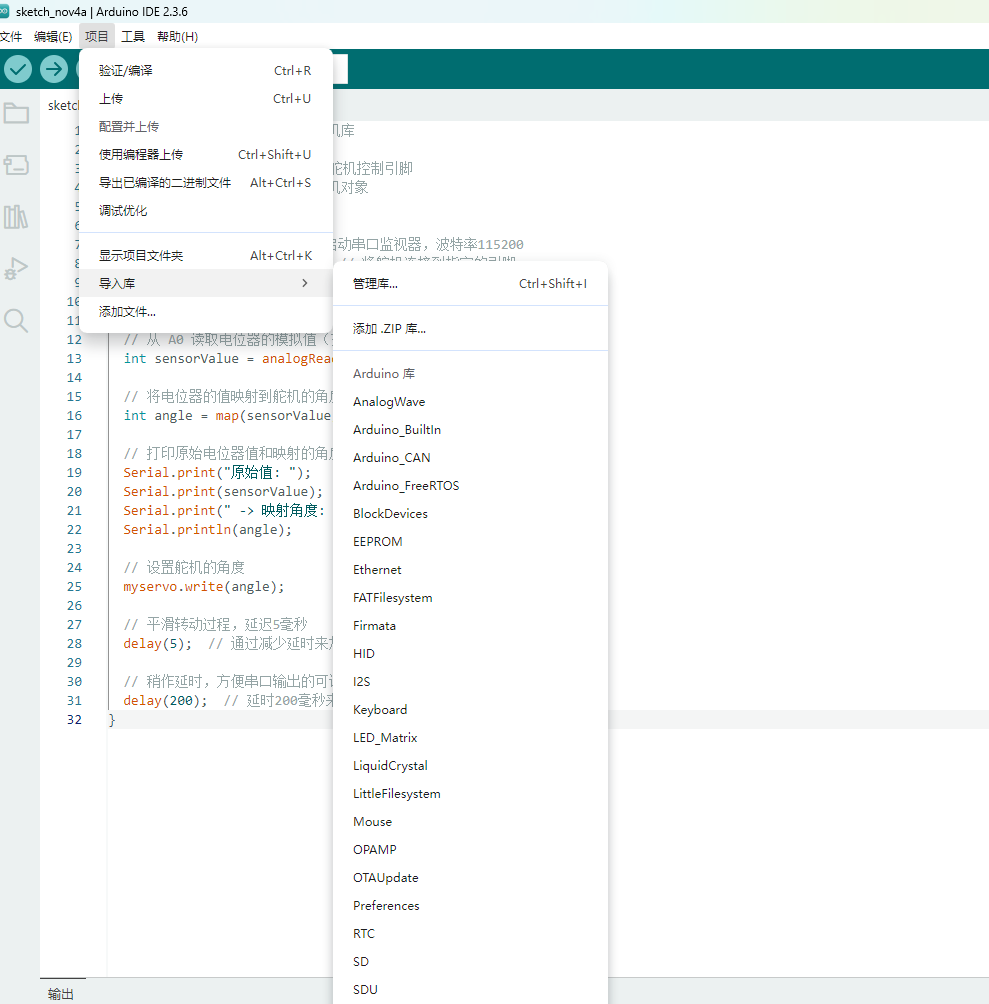Open the Debug sidebar icon
The image size is (989, 1004).
pos(16,268)
